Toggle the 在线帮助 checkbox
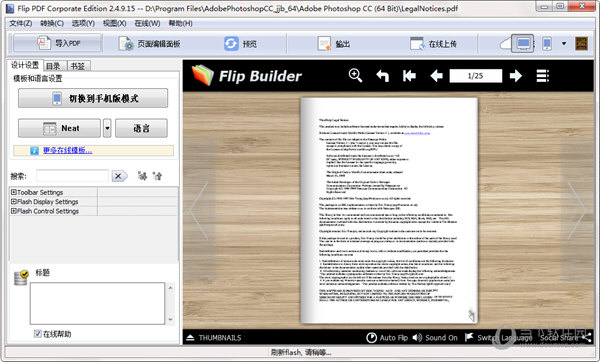Image resolution: width=600 pixels, height=362 pixels. point(38,334)
